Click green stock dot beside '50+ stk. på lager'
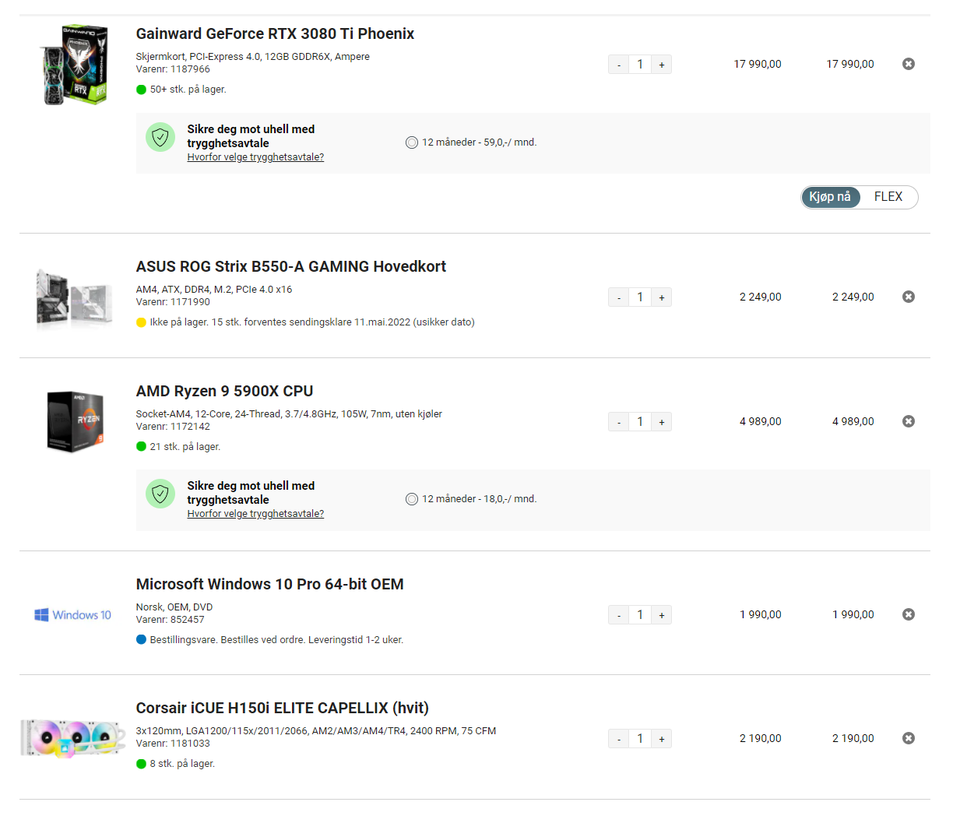 [141, 89]
